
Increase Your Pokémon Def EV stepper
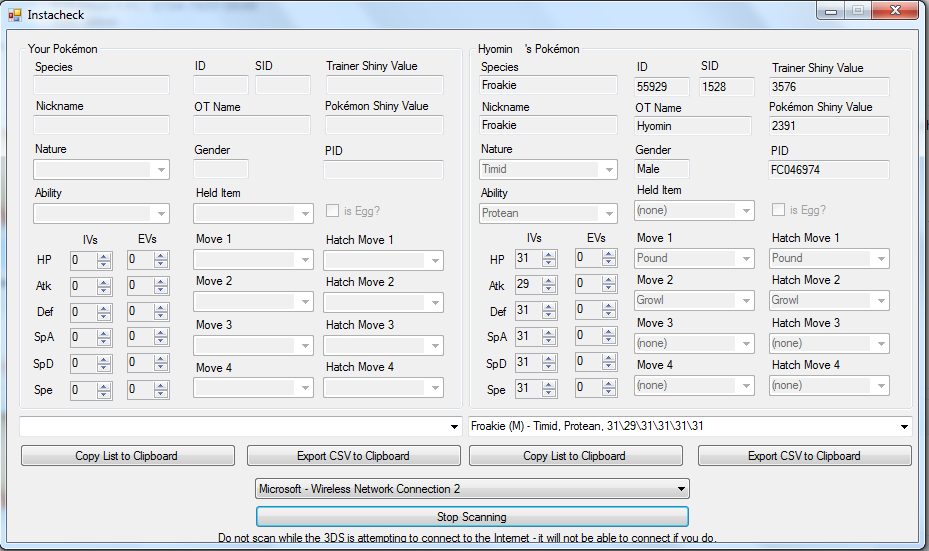[161, 308]
